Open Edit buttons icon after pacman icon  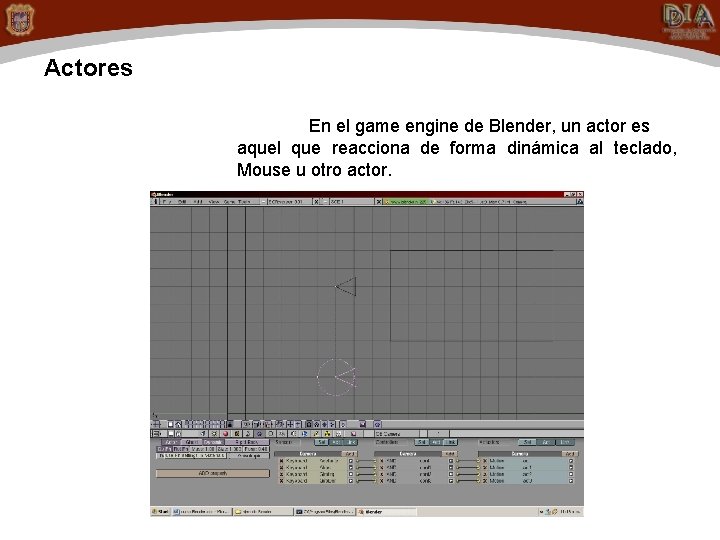coord(270,434)
